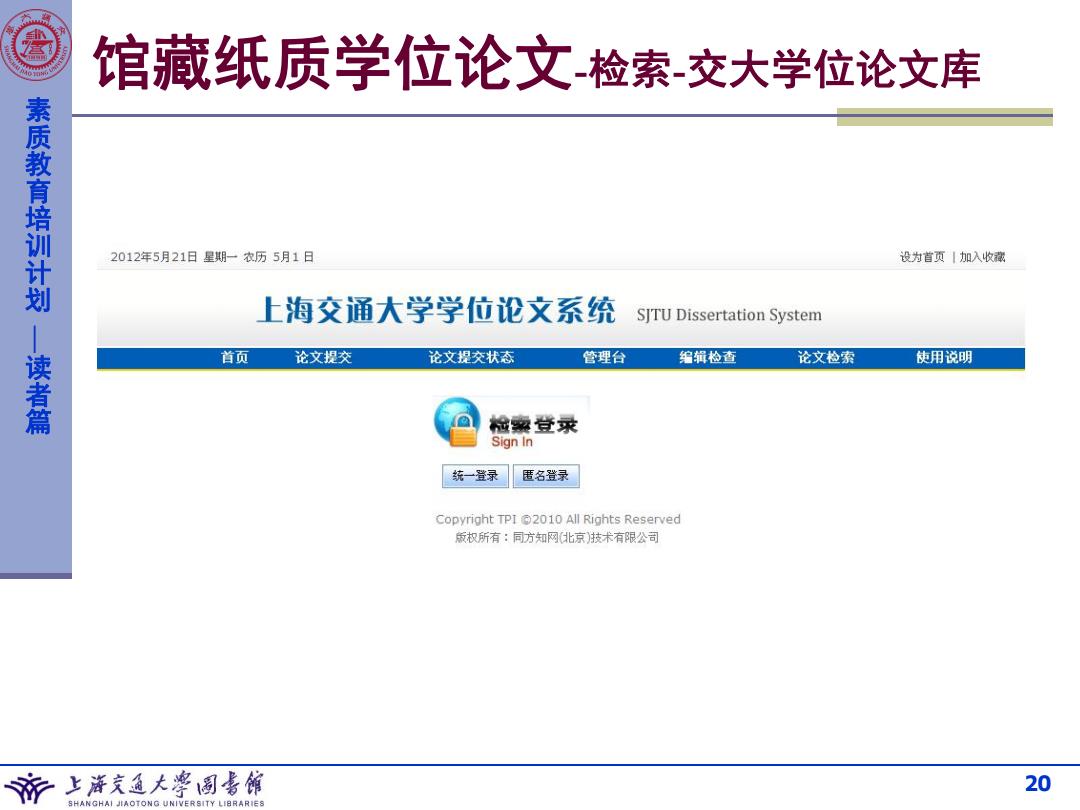This screenshot has height=810, width=1080.
Task: Click the Copyright TPI ©2010 notice
Action: click(558, 519)
